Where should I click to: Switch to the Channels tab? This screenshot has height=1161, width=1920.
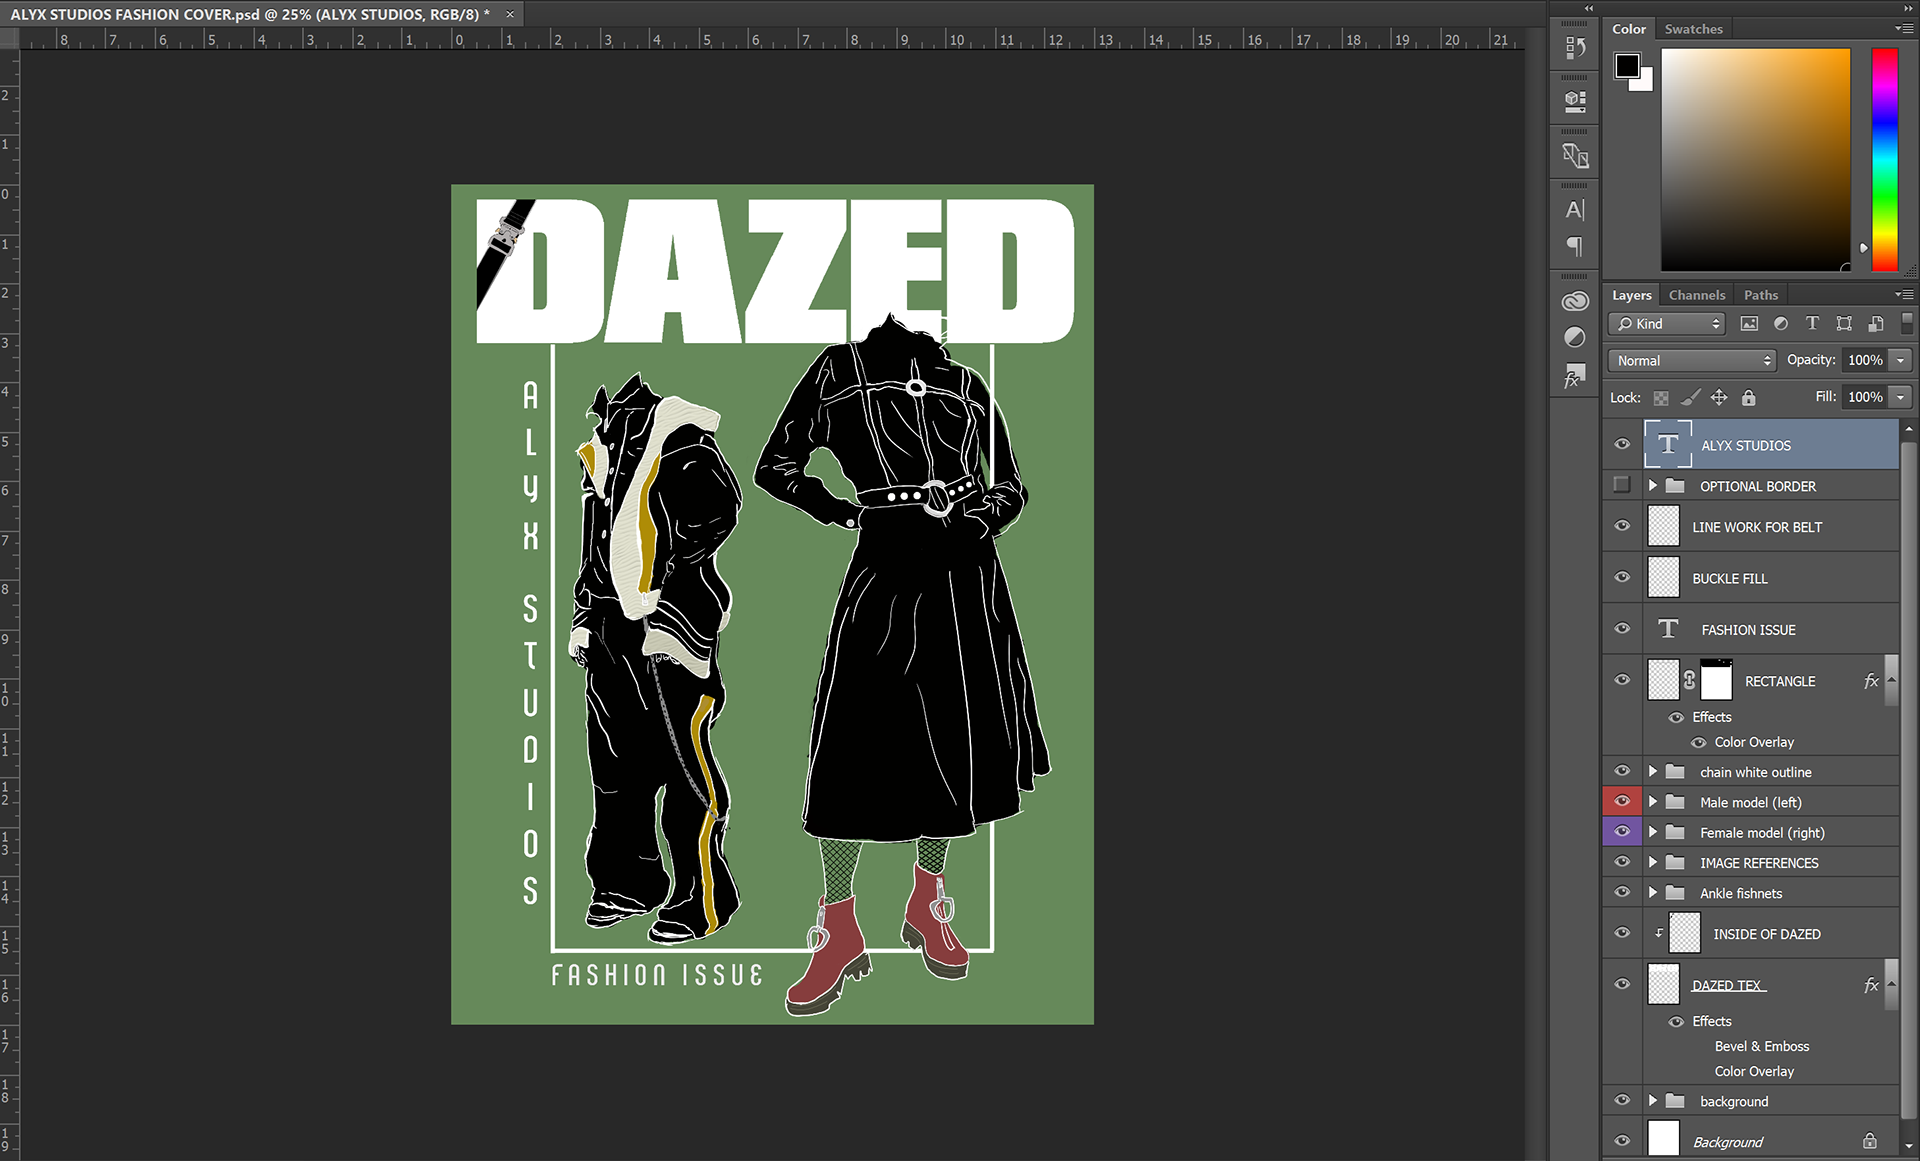coord(1696,295)
